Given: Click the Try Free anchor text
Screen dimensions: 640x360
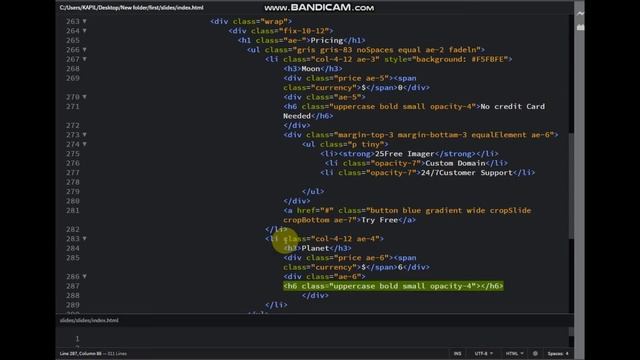Looking at the screenshot, I should pyautogui.click(x=379, y=220).
